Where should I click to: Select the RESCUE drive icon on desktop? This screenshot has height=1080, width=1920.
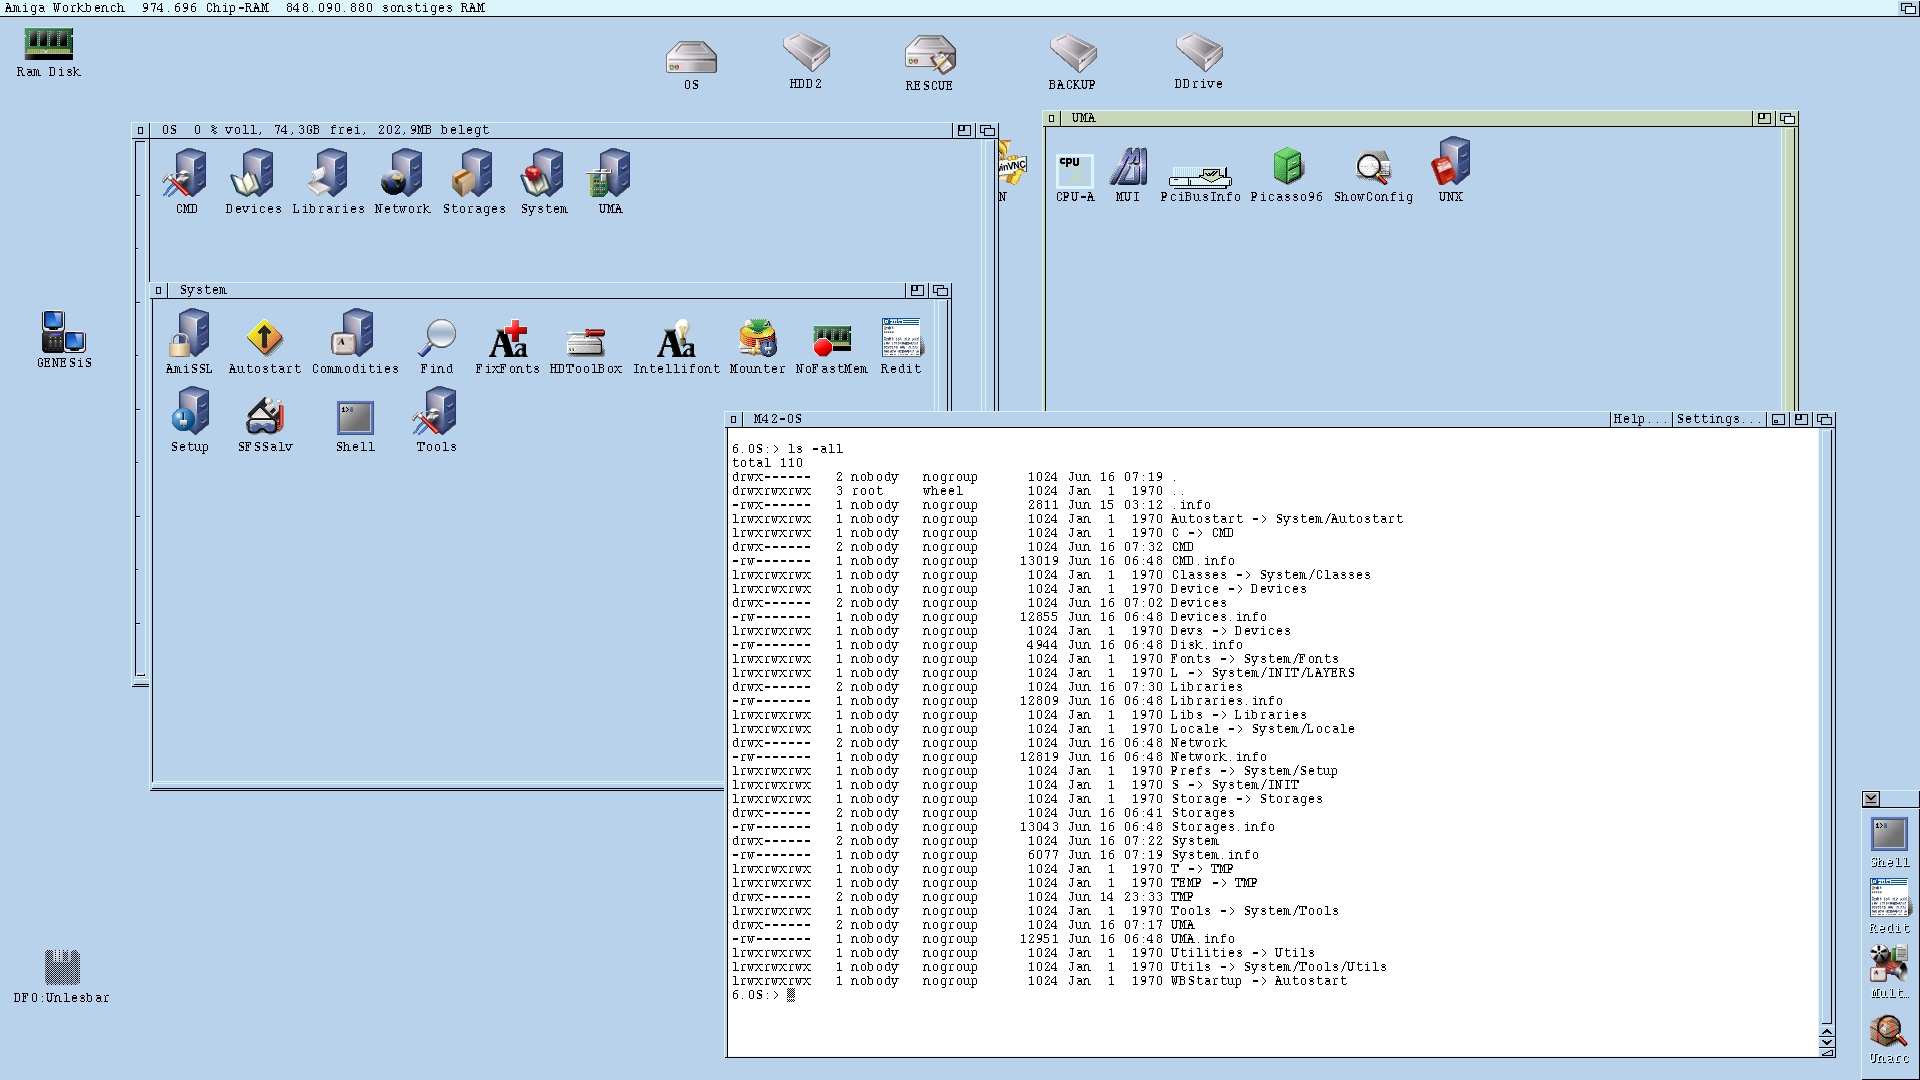click(929, 57)
